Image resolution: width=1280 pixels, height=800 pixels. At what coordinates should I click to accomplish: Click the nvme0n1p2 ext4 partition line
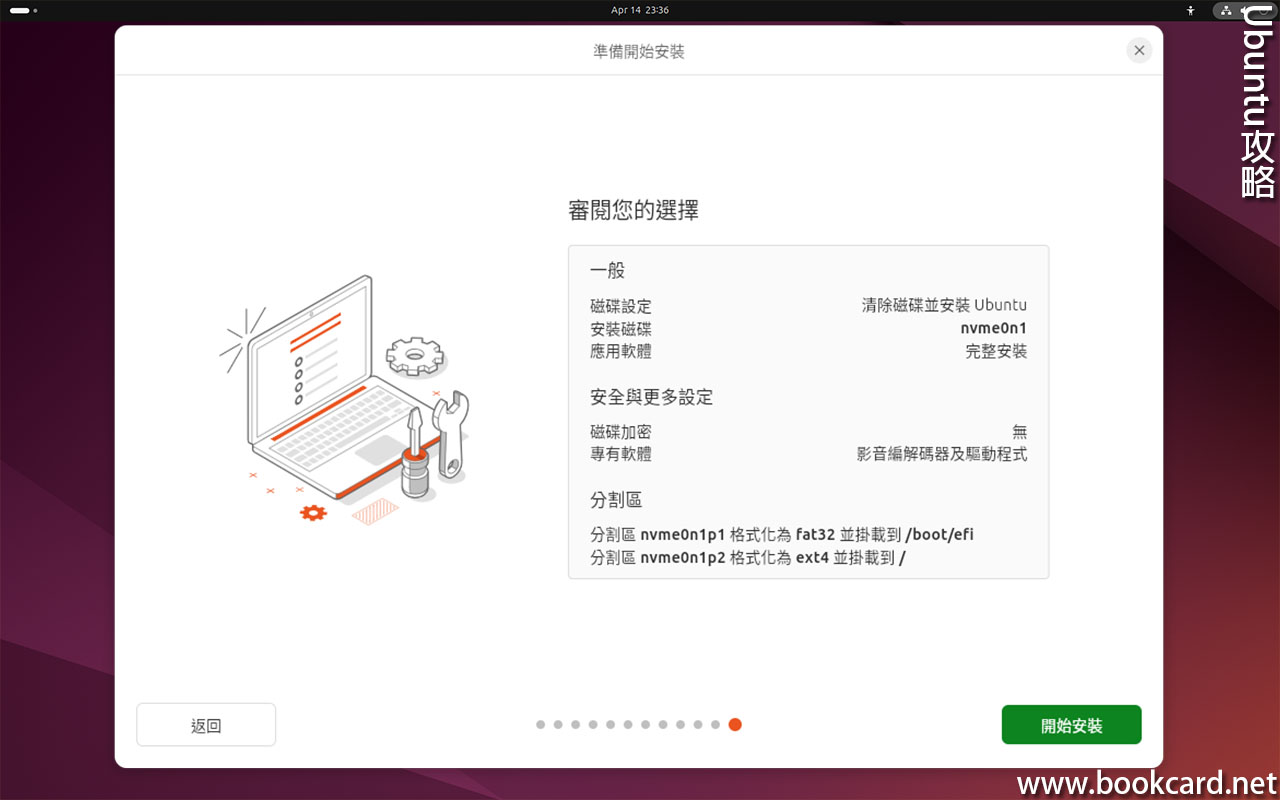(748, 557)
